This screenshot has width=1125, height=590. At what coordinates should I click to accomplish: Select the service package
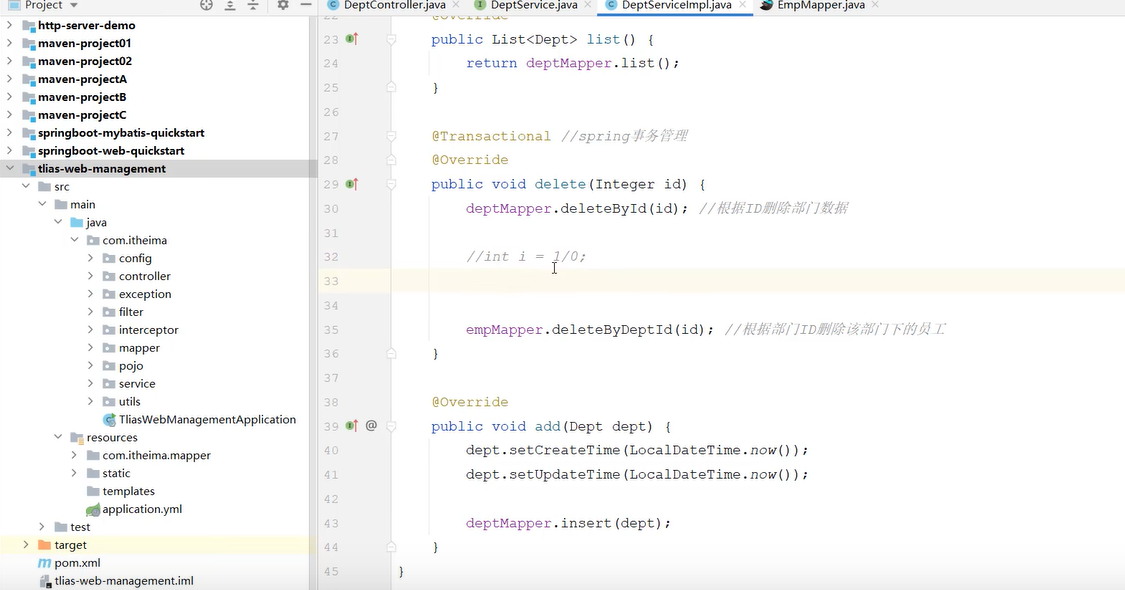[x=137, y=384]
